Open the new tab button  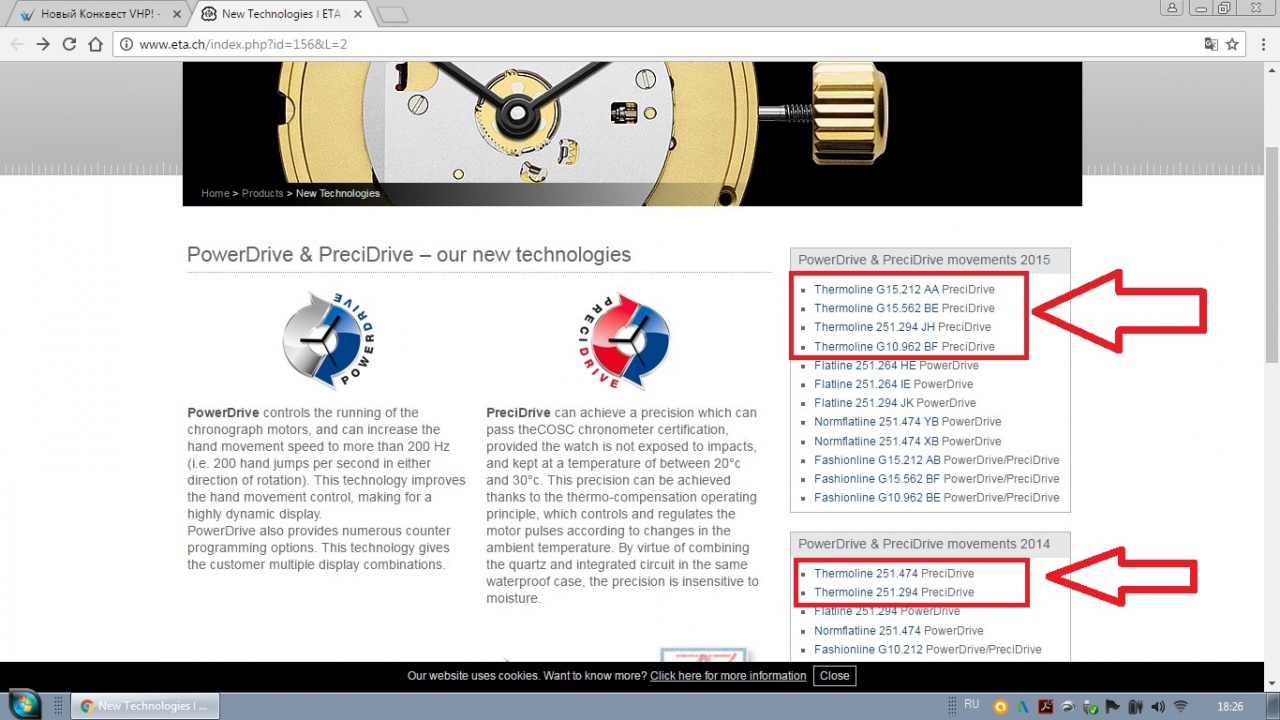pyautogui.click(x=393, y=14)
